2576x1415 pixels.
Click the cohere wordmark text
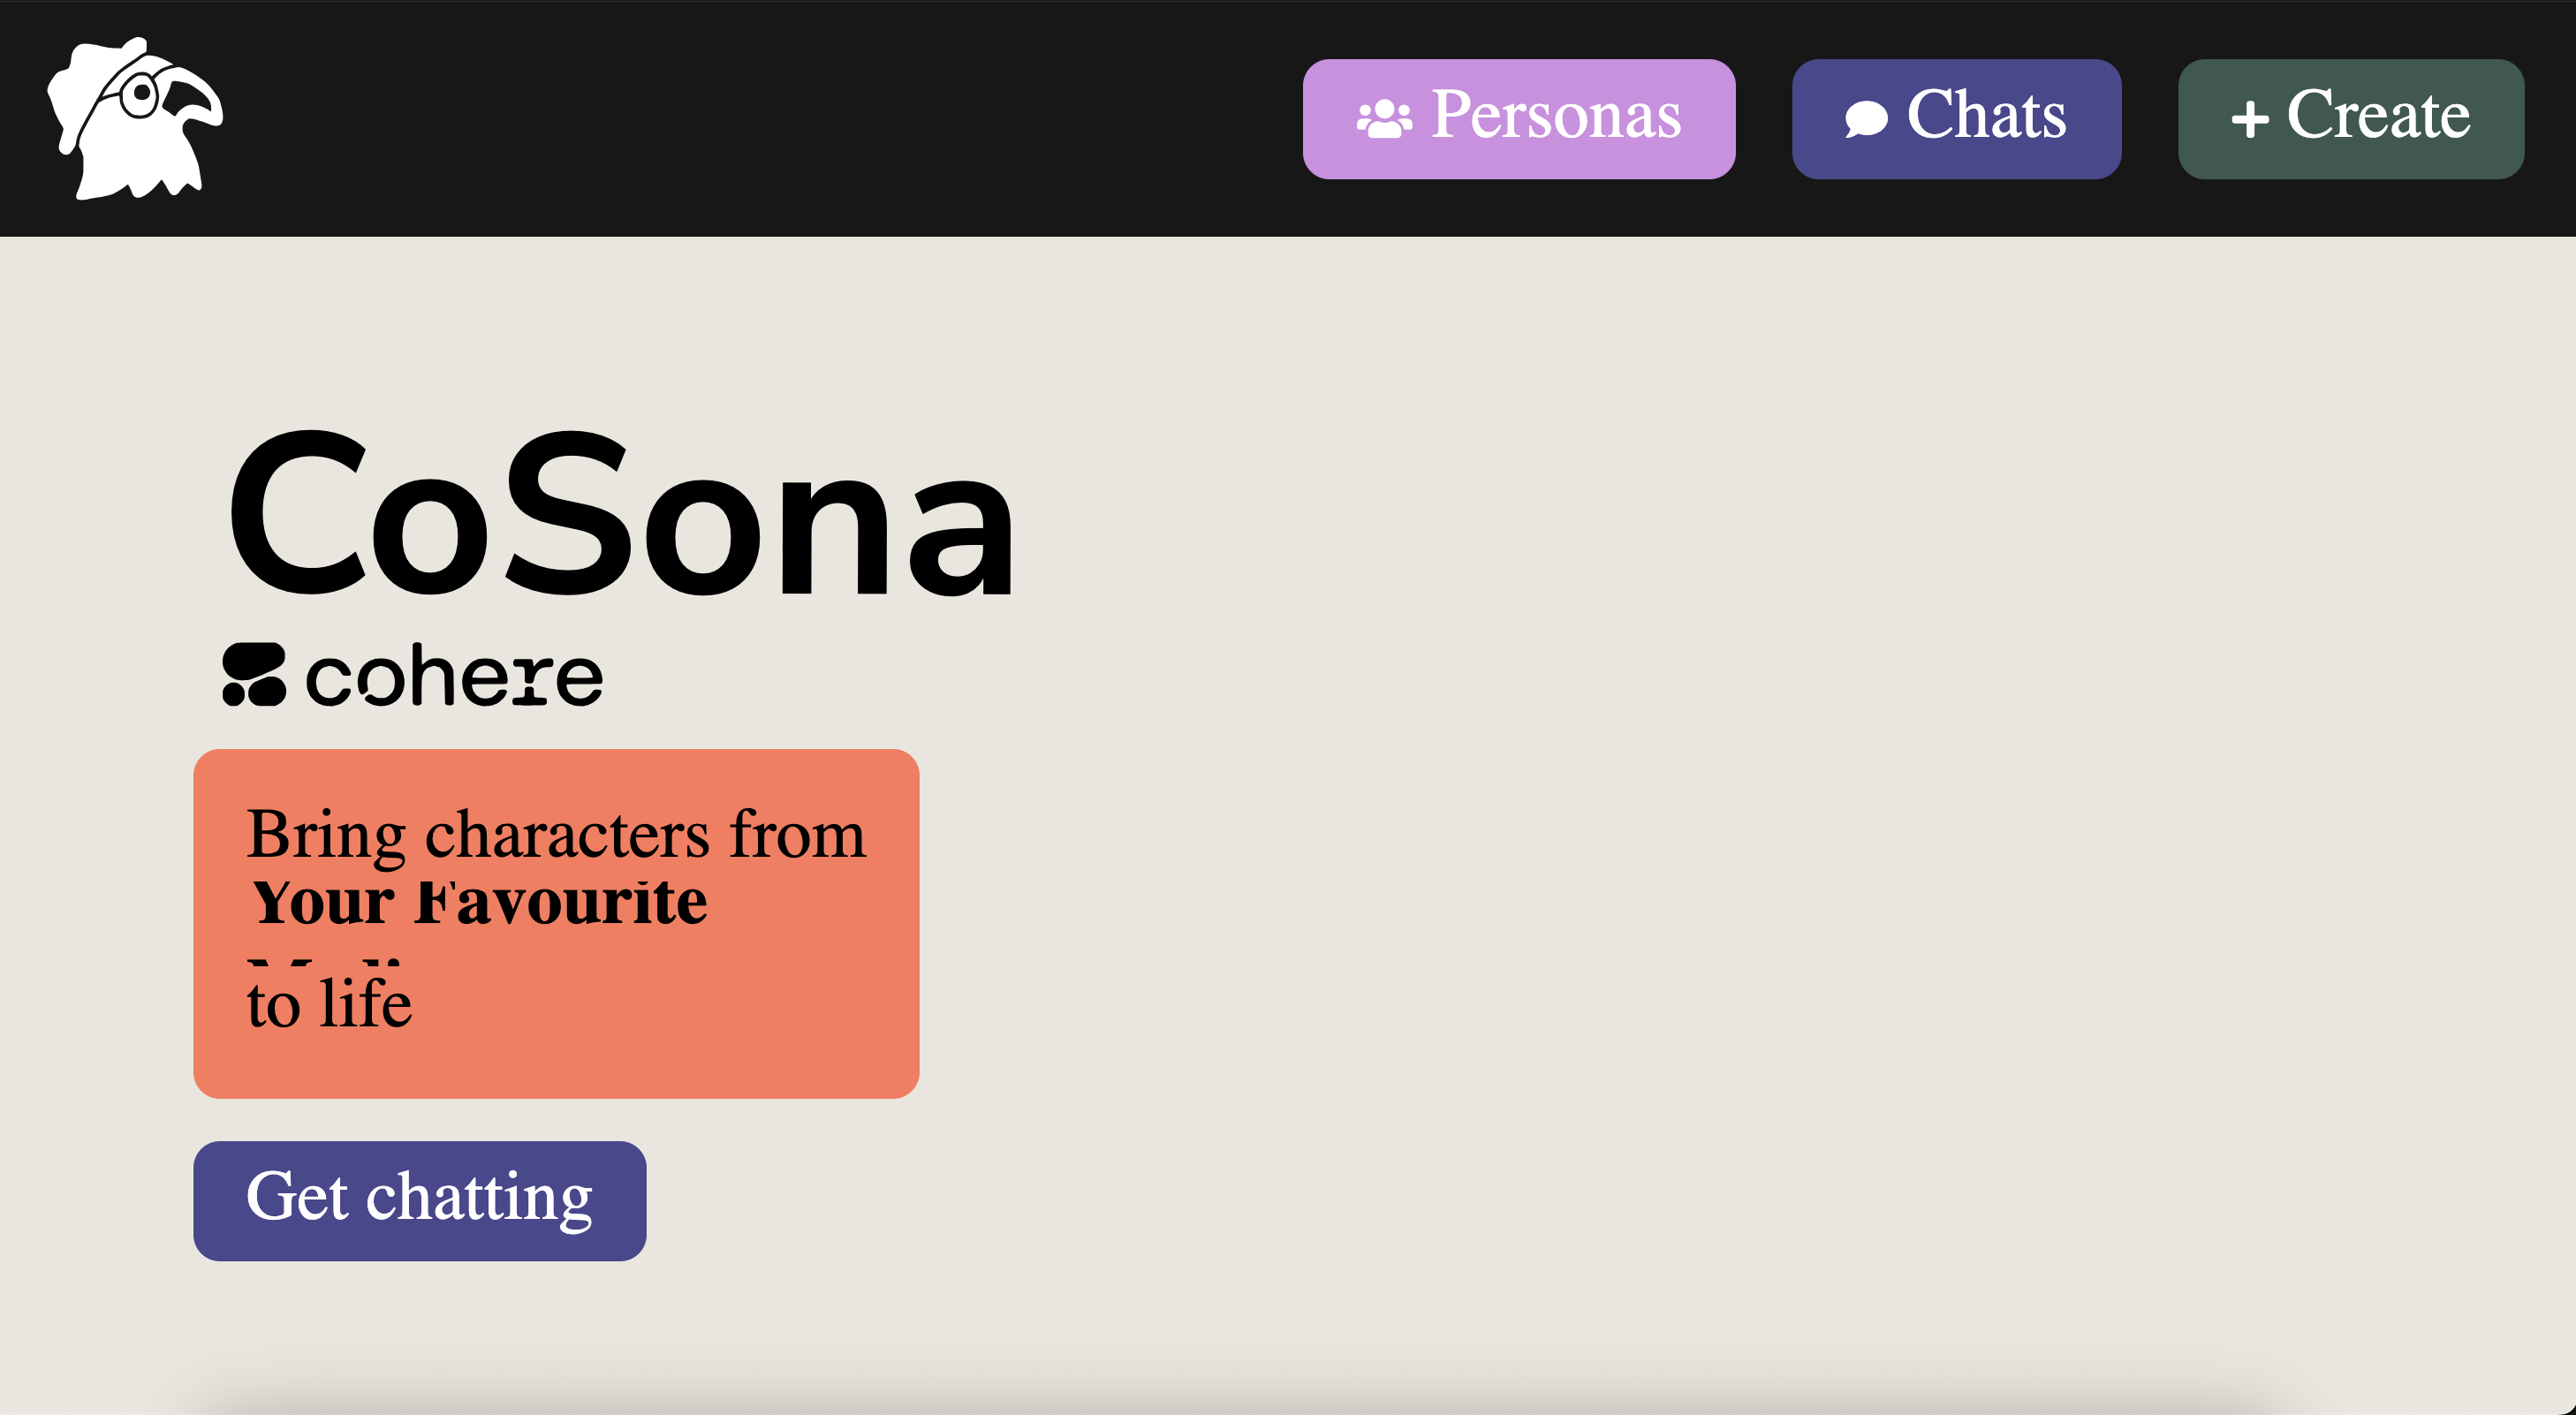[454, 677]
